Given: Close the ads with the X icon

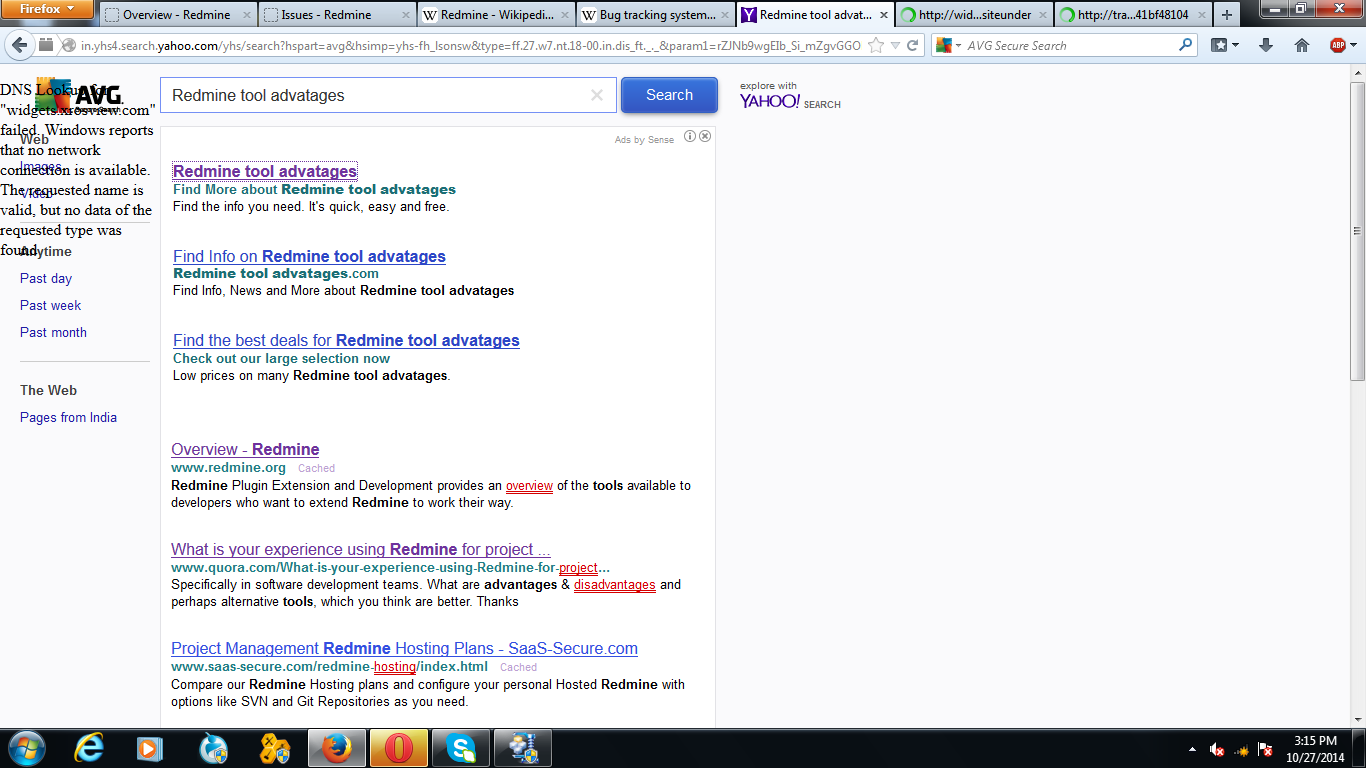Looking at the screenshot, I should [x=705, y=136].
